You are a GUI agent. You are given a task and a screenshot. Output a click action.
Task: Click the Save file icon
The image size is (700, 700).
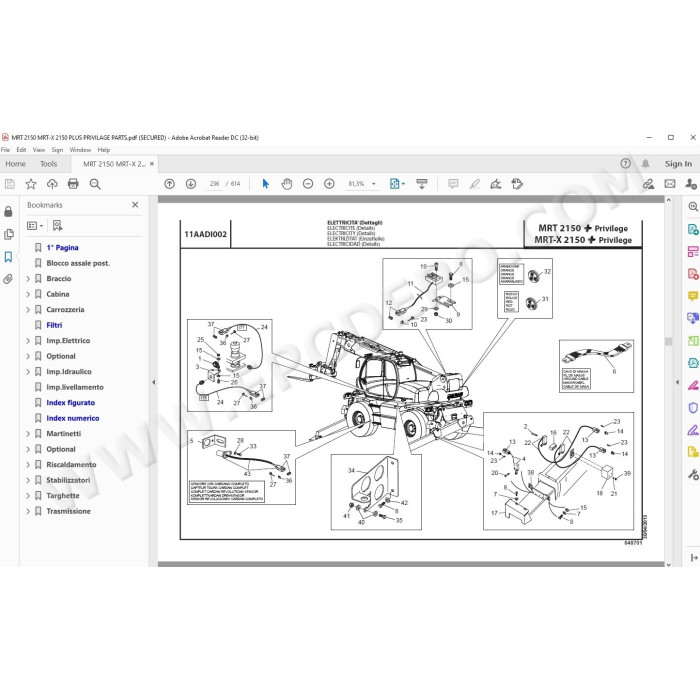point(9,184)
